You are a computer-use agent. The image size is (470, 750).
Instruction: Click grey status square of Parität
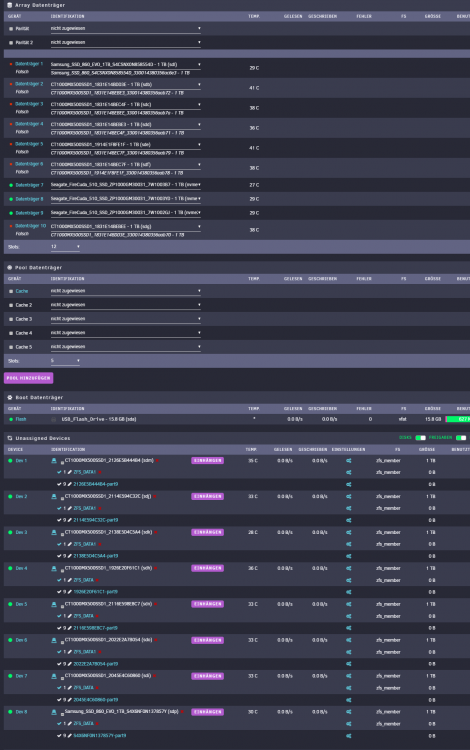point(11,29)
